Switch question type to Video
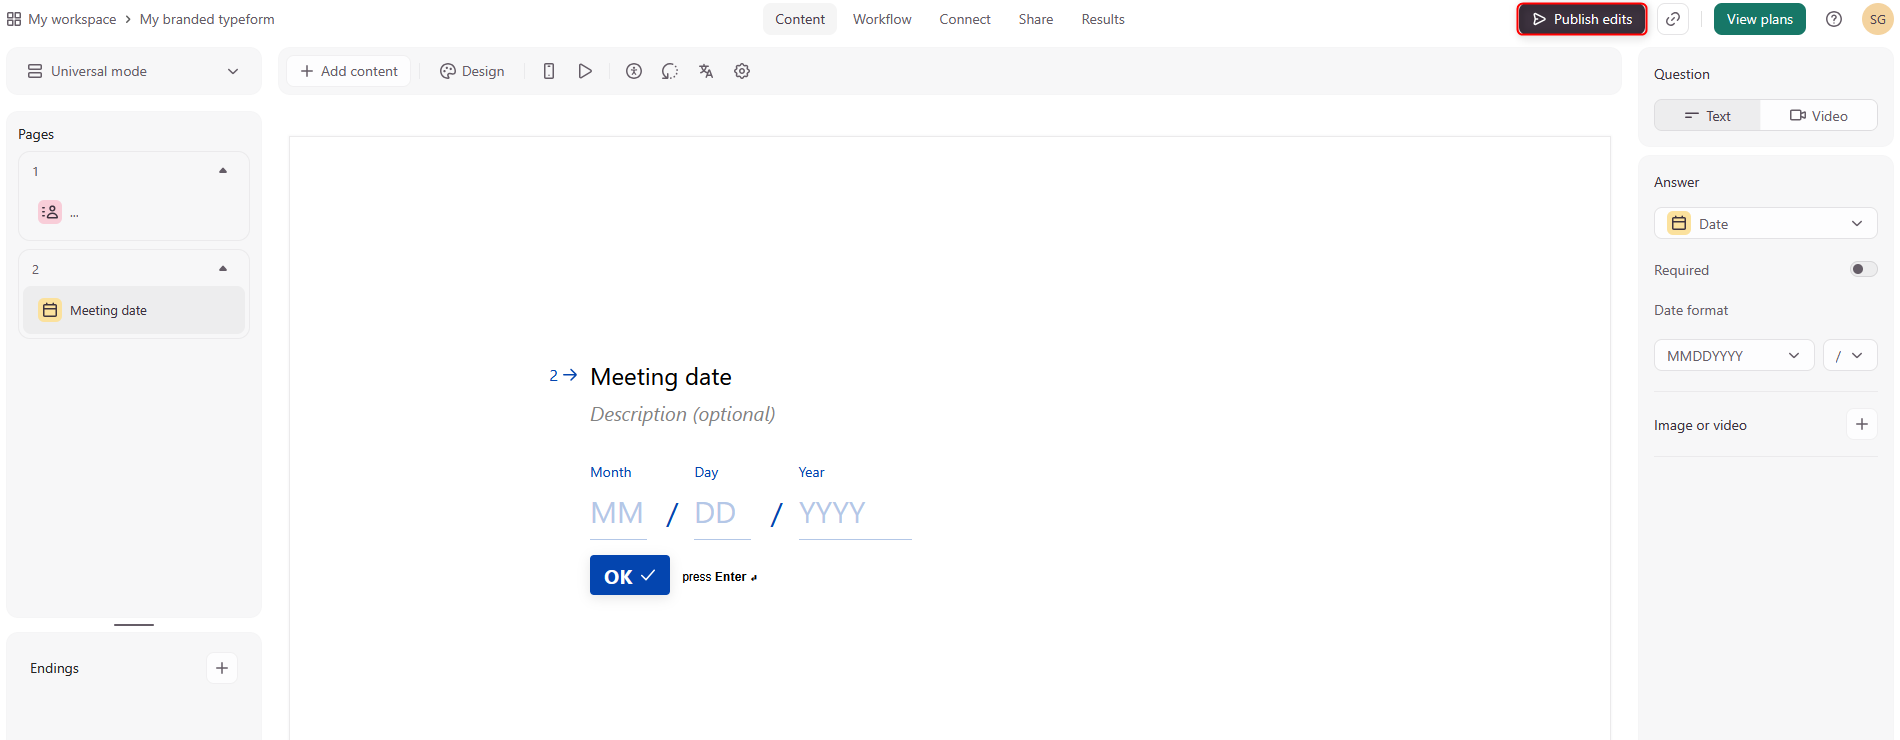Screen dimensions: 1900x740 (x=1818, y=116)
